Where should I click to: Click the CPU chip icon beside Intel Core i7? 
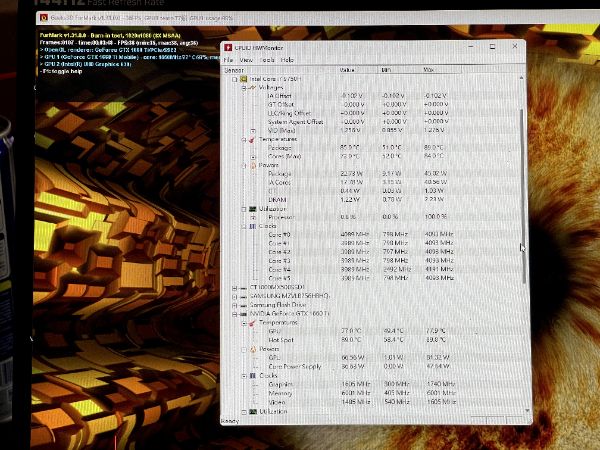coord(243,79)
